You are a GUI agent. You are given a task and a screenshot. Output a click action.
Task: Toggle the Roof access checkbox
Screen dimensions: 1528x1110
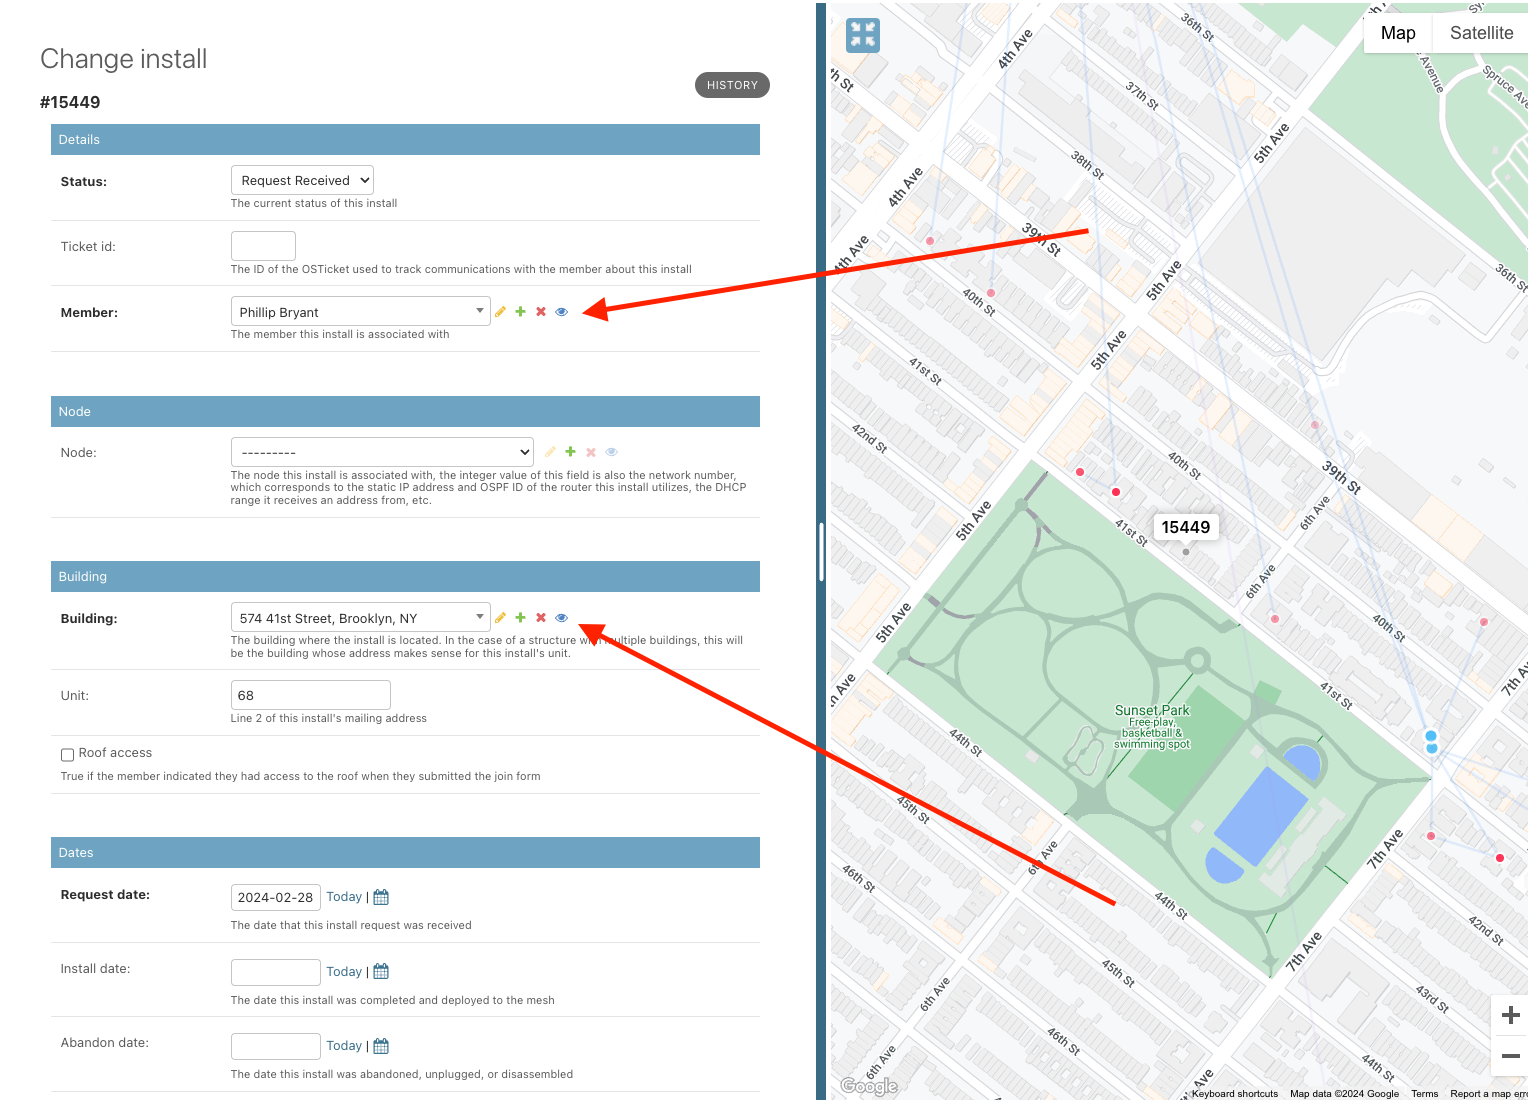pos(67,754)
